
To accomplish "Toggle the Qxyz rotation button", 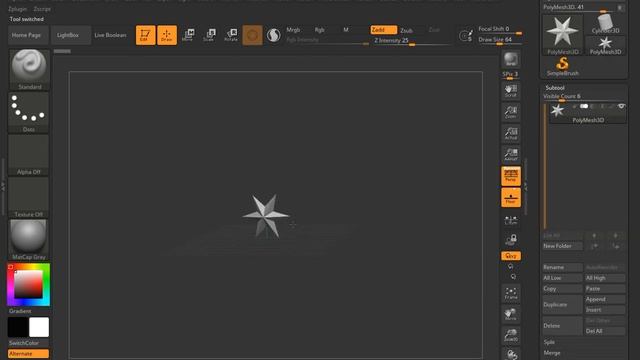I will tap(511, 256).
